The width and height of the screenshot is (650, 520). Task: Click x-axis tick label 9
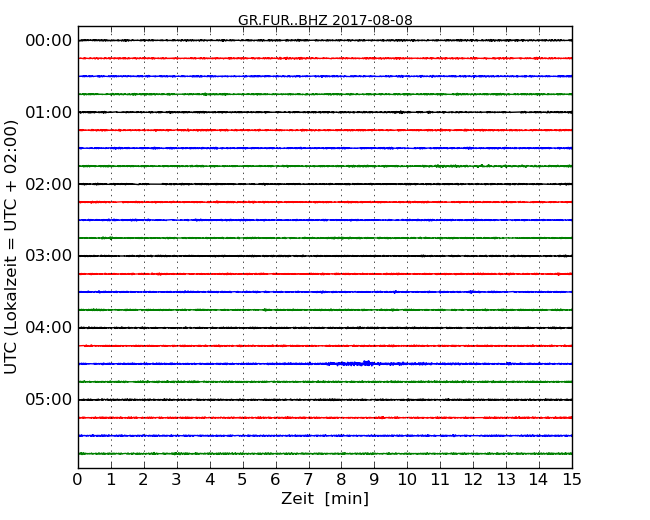[x=374, y=480]
